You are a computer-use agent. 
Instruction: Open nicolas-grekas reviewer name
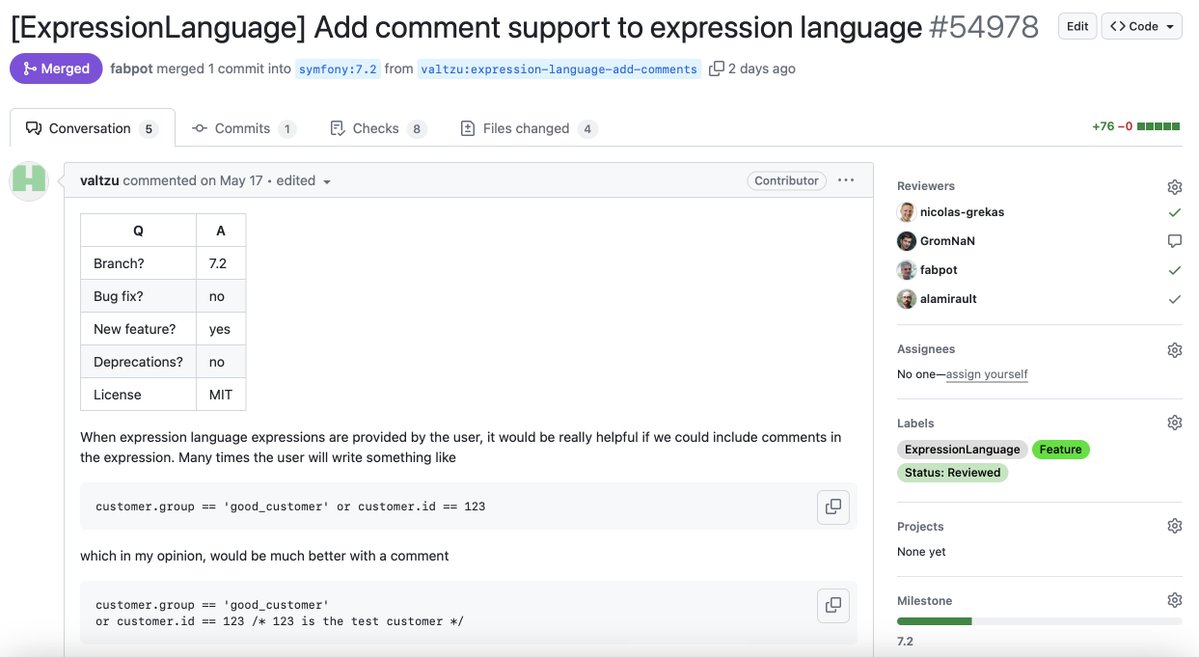(x=962, y=213)
